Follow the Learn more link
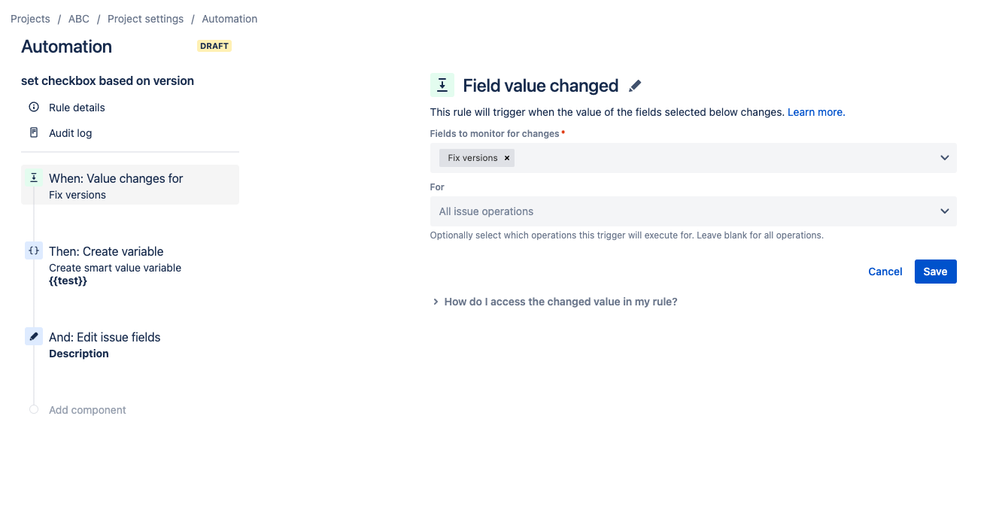Screen dimensions: 999x516 (x=815, y=112)
